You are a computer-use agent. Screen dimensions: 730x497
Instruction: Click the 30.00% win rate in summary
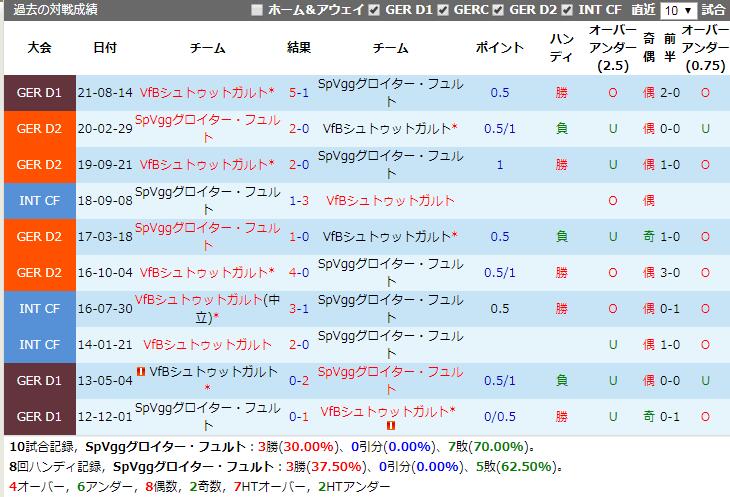308,447
